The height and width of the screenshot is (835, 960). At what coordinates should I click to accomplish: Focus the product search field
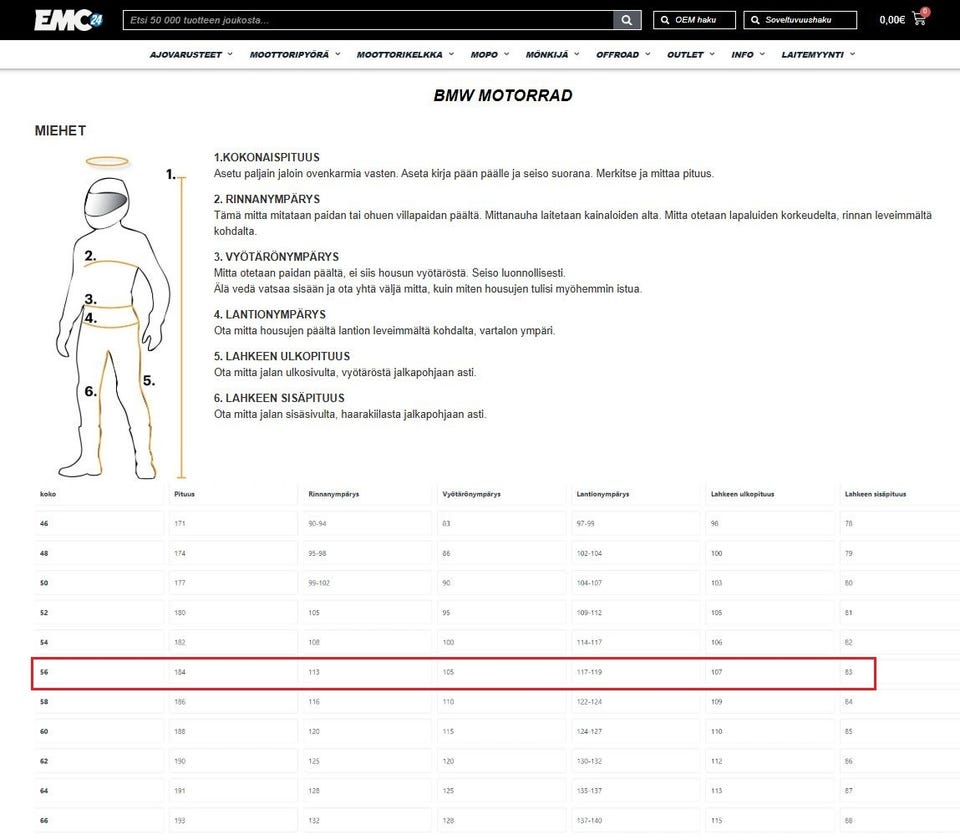click(x=368, y=20)
